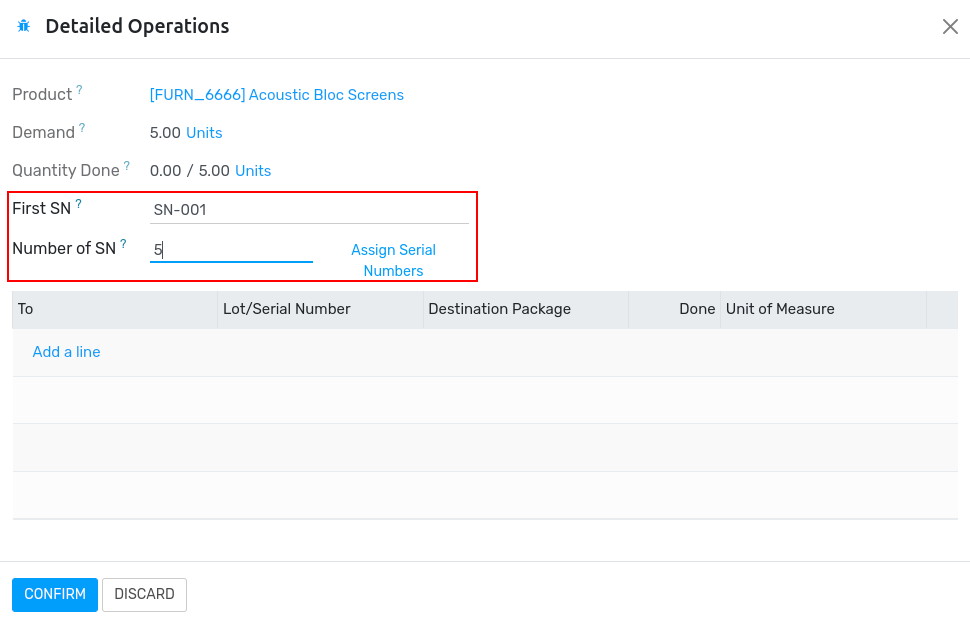Show help tooltip for Demand field
970x623 pixels.
(82, 127)
